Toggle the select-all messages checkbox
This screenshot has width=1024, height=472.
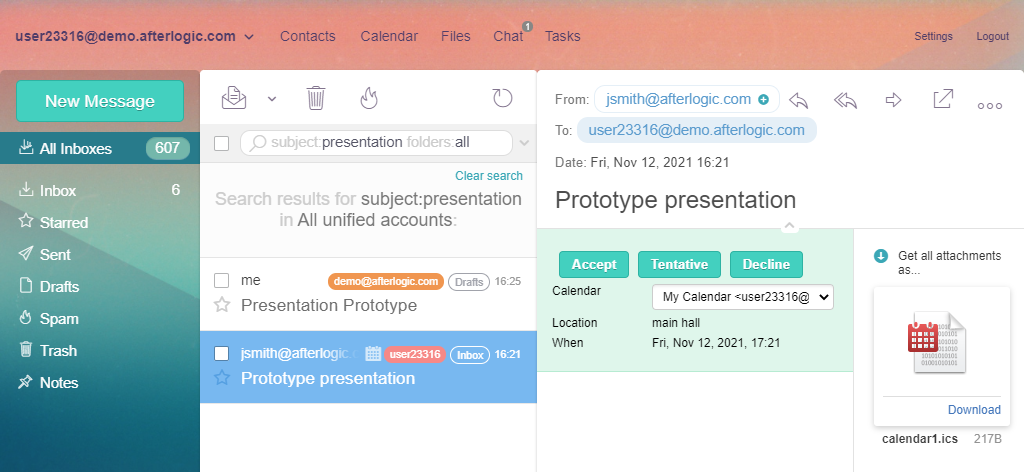[x=222, y=143]
